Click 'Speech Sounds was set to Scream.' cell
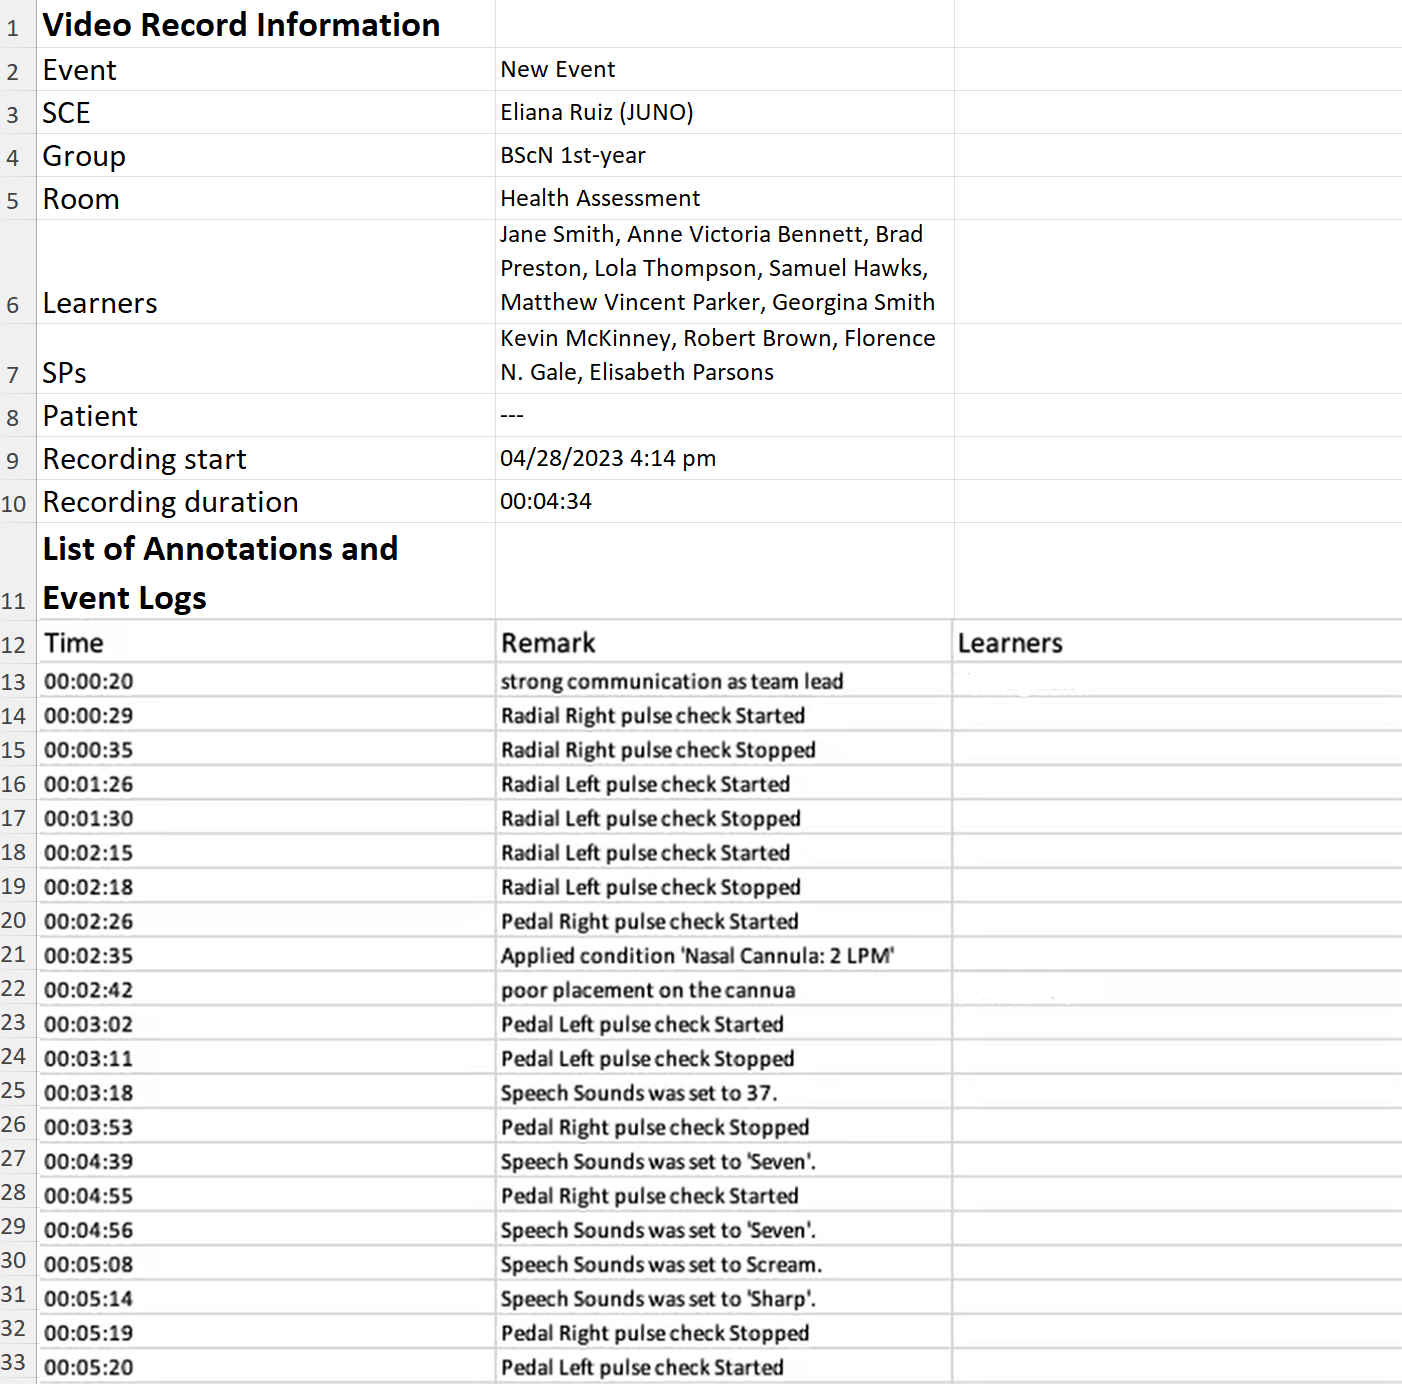The height and width of the screenshot is (1384, 1402). 725,1264
